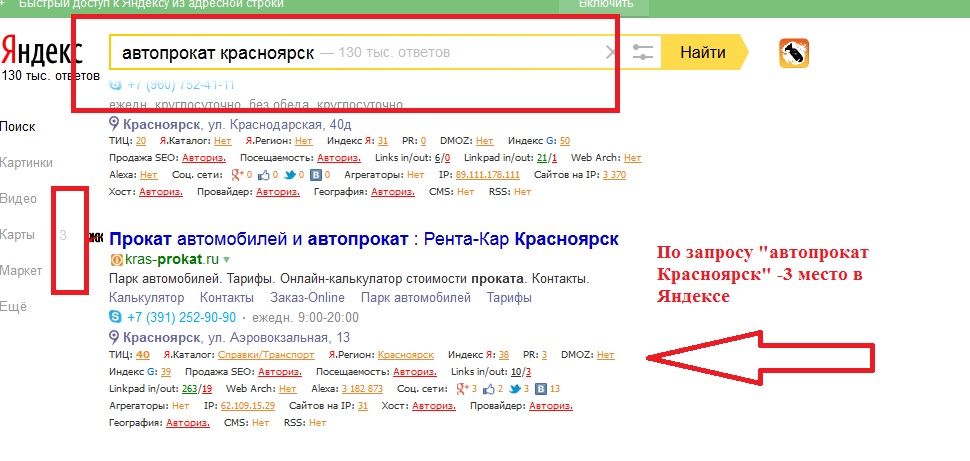The height and width of the screenshot is (461, 970).
Task: Expand the green arrow next to kras-prokat.ru
Action: (x=226, y=259)
